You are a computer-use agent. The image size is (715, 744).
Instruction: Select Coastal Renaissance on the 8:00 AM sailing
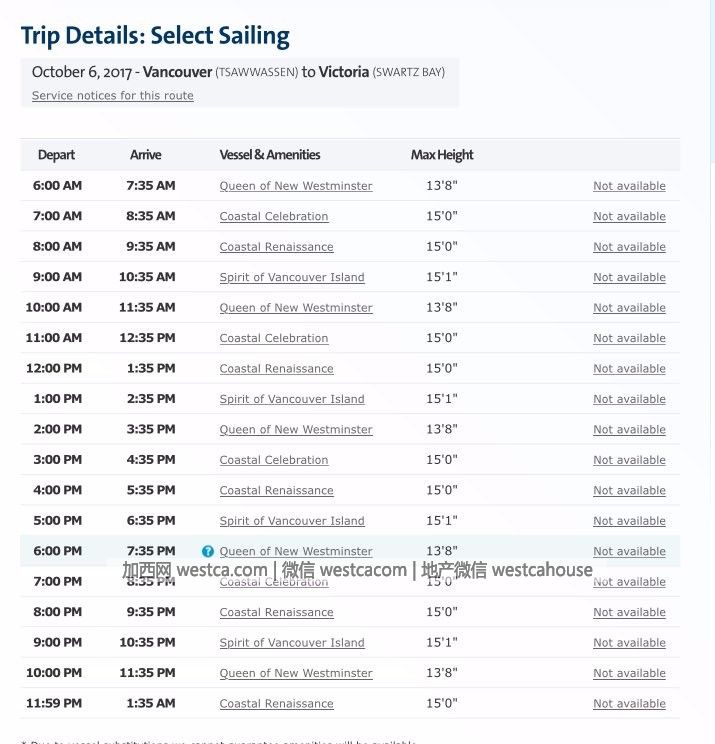(277, 247)
